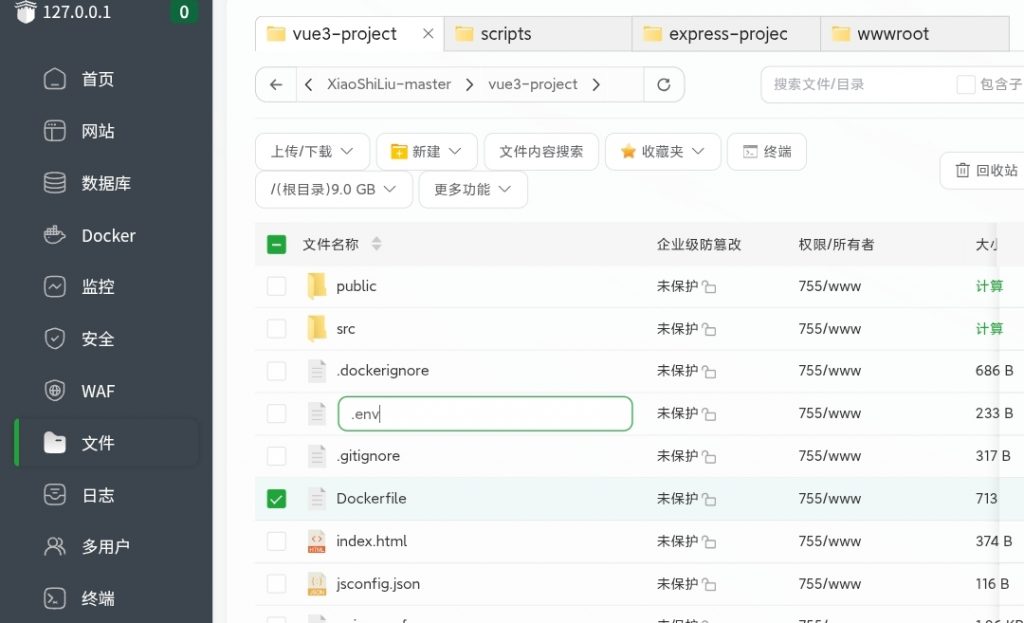Click the index.html file icon

click(x=317, y=541)
